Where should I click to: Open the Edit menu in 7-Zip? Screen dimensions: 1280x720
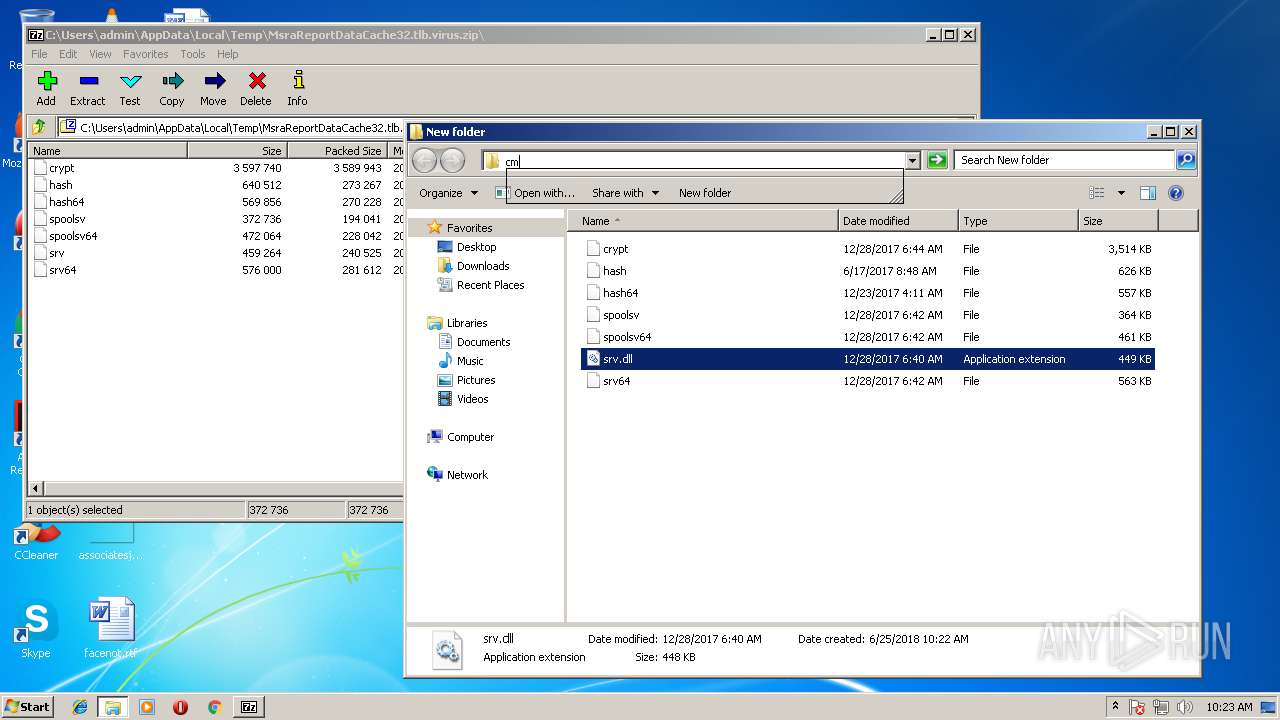point(68,54)
